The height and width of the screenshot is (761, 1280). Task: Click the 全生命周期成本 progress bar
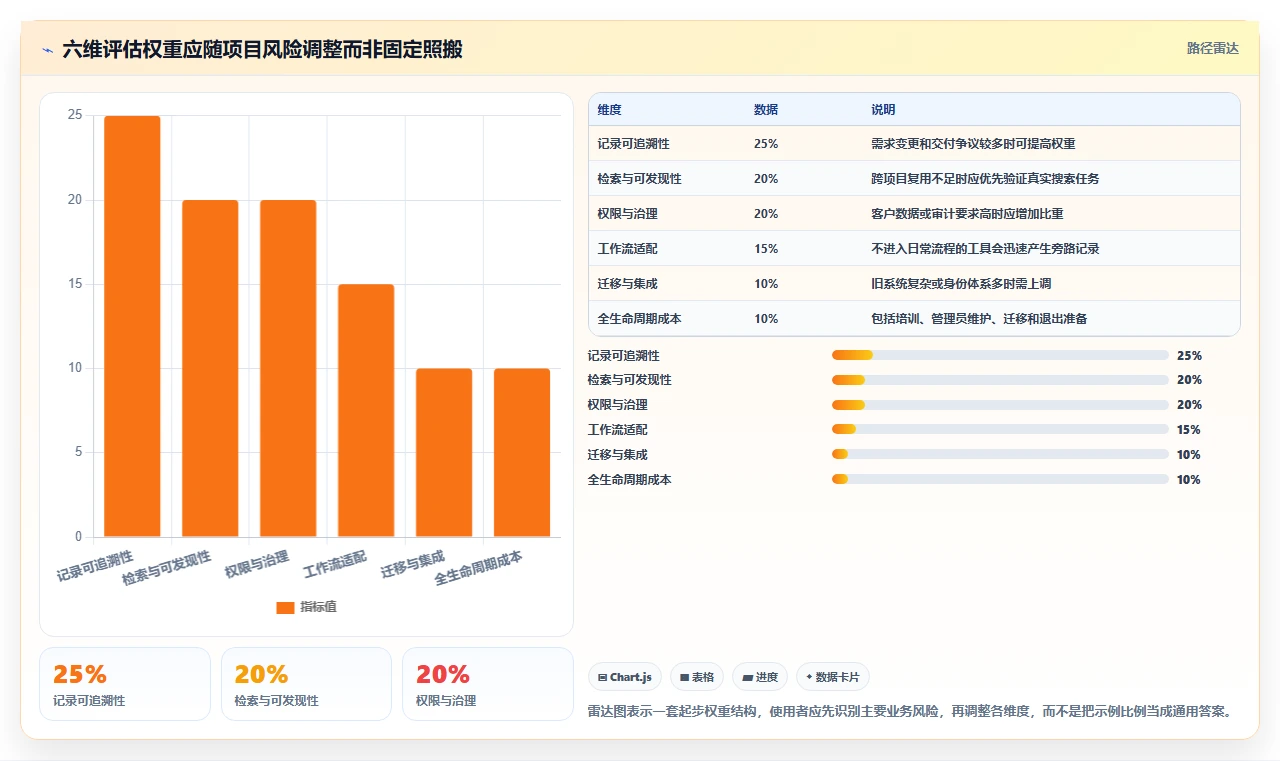point(1000,480)
